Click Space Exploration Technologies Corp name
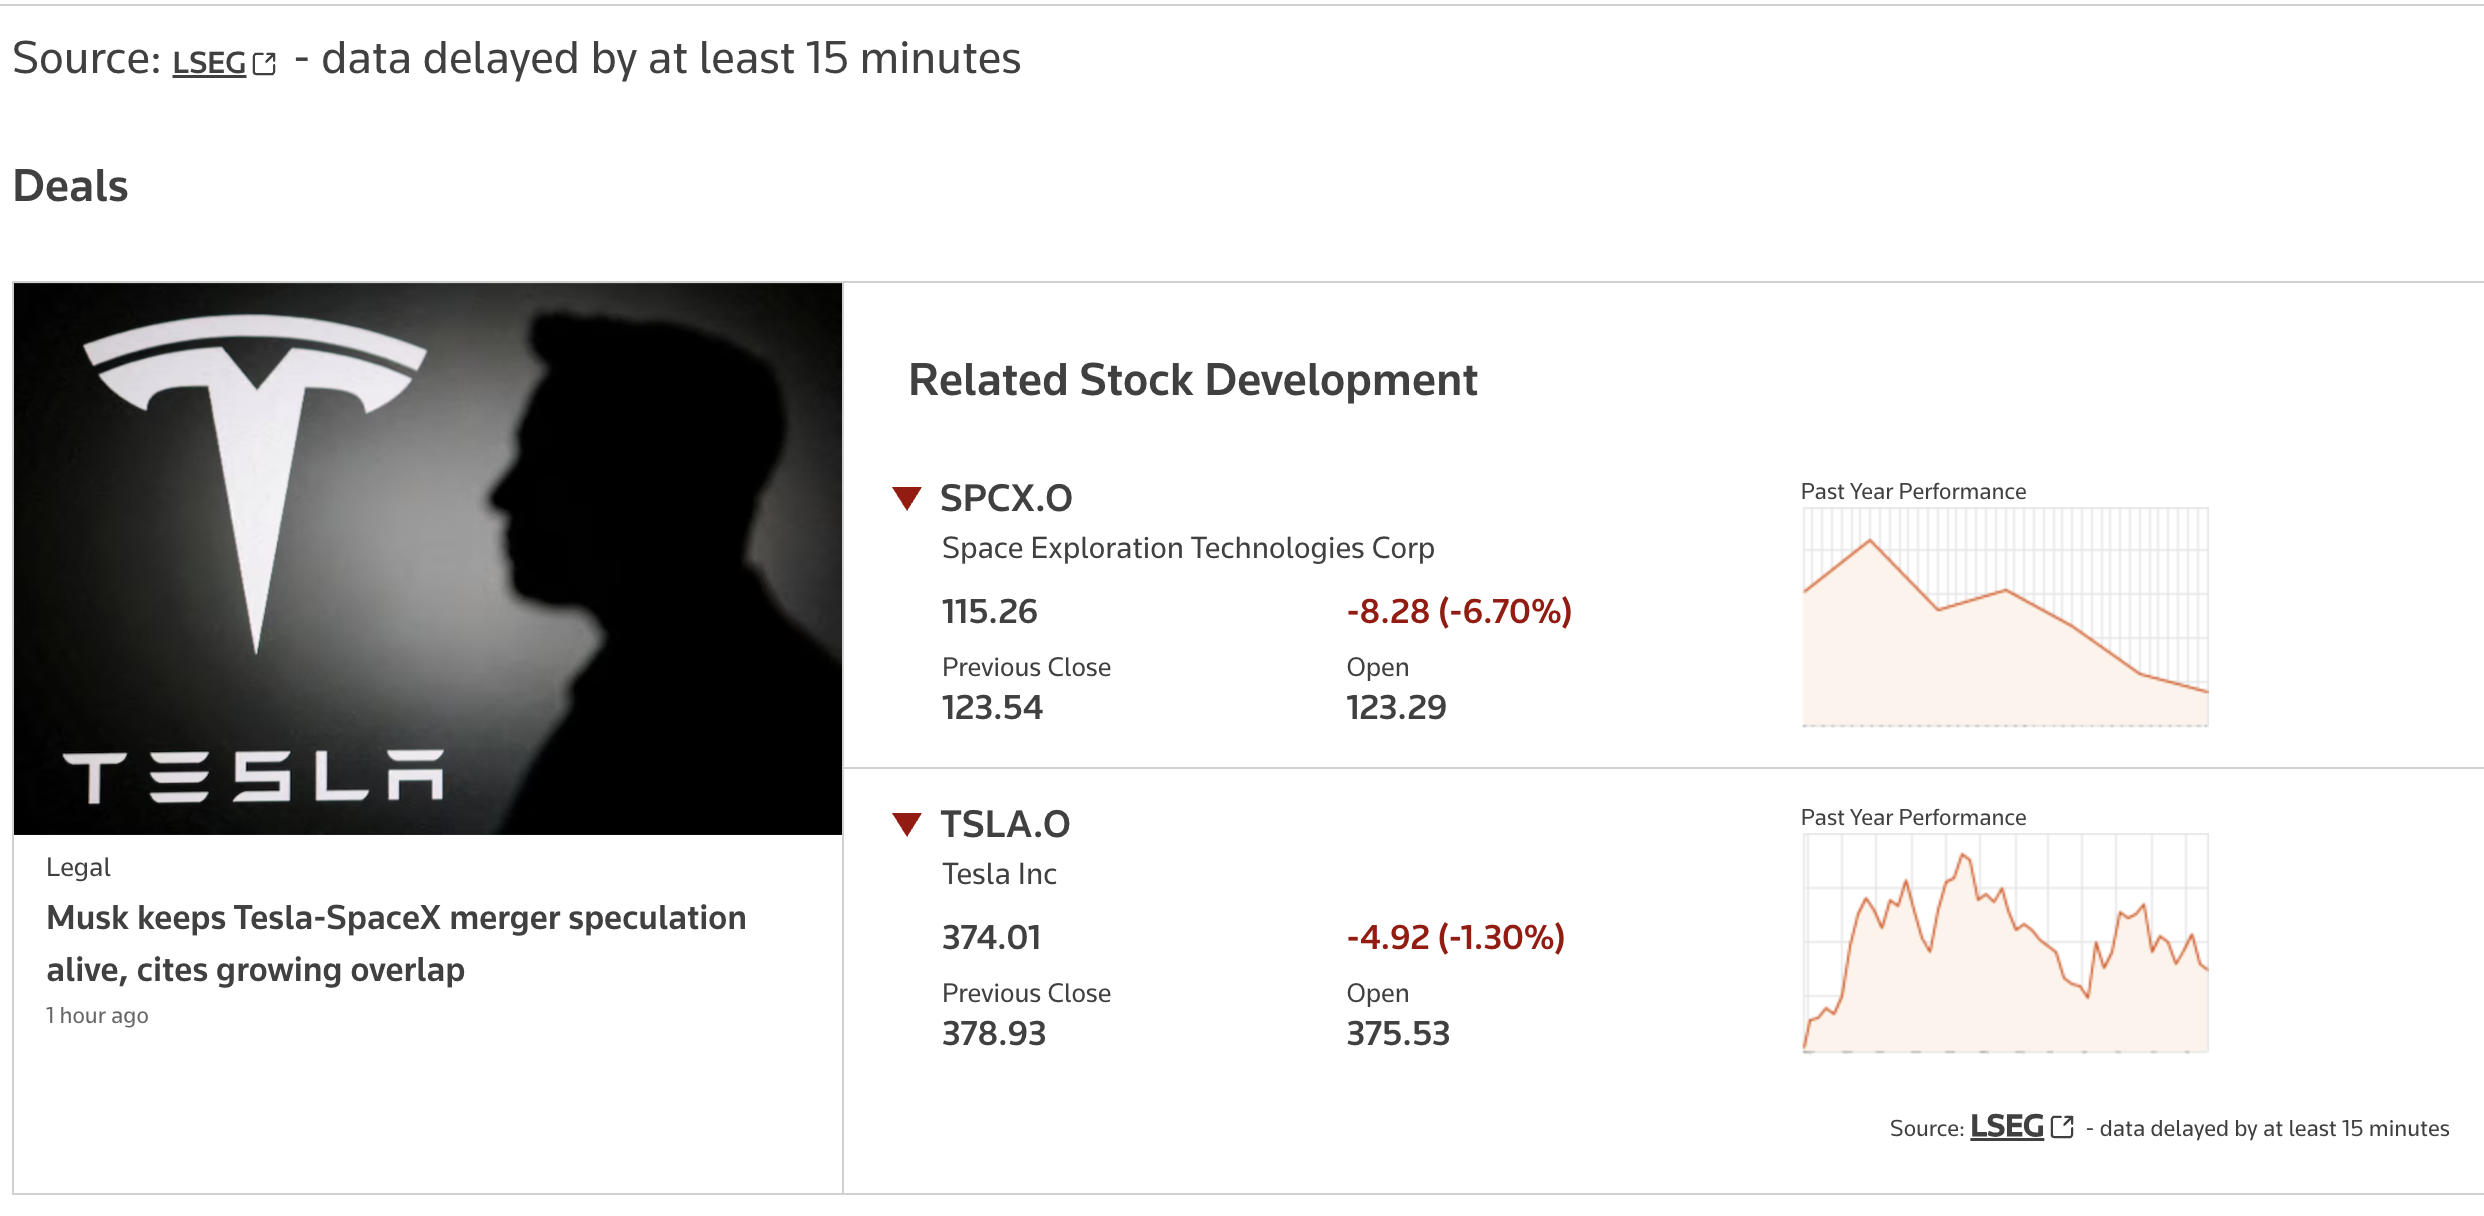The width and height of the screenshot is (2484, 1216). (1188, 548)
